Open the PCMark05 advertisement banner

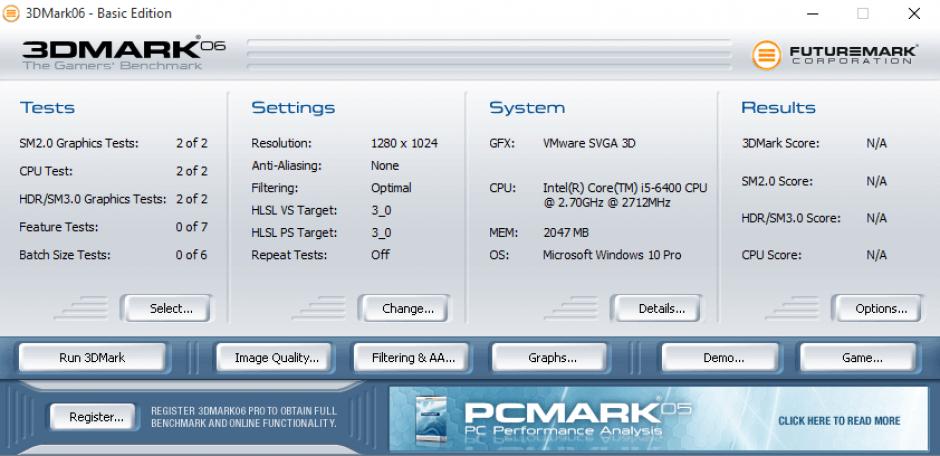658,418
